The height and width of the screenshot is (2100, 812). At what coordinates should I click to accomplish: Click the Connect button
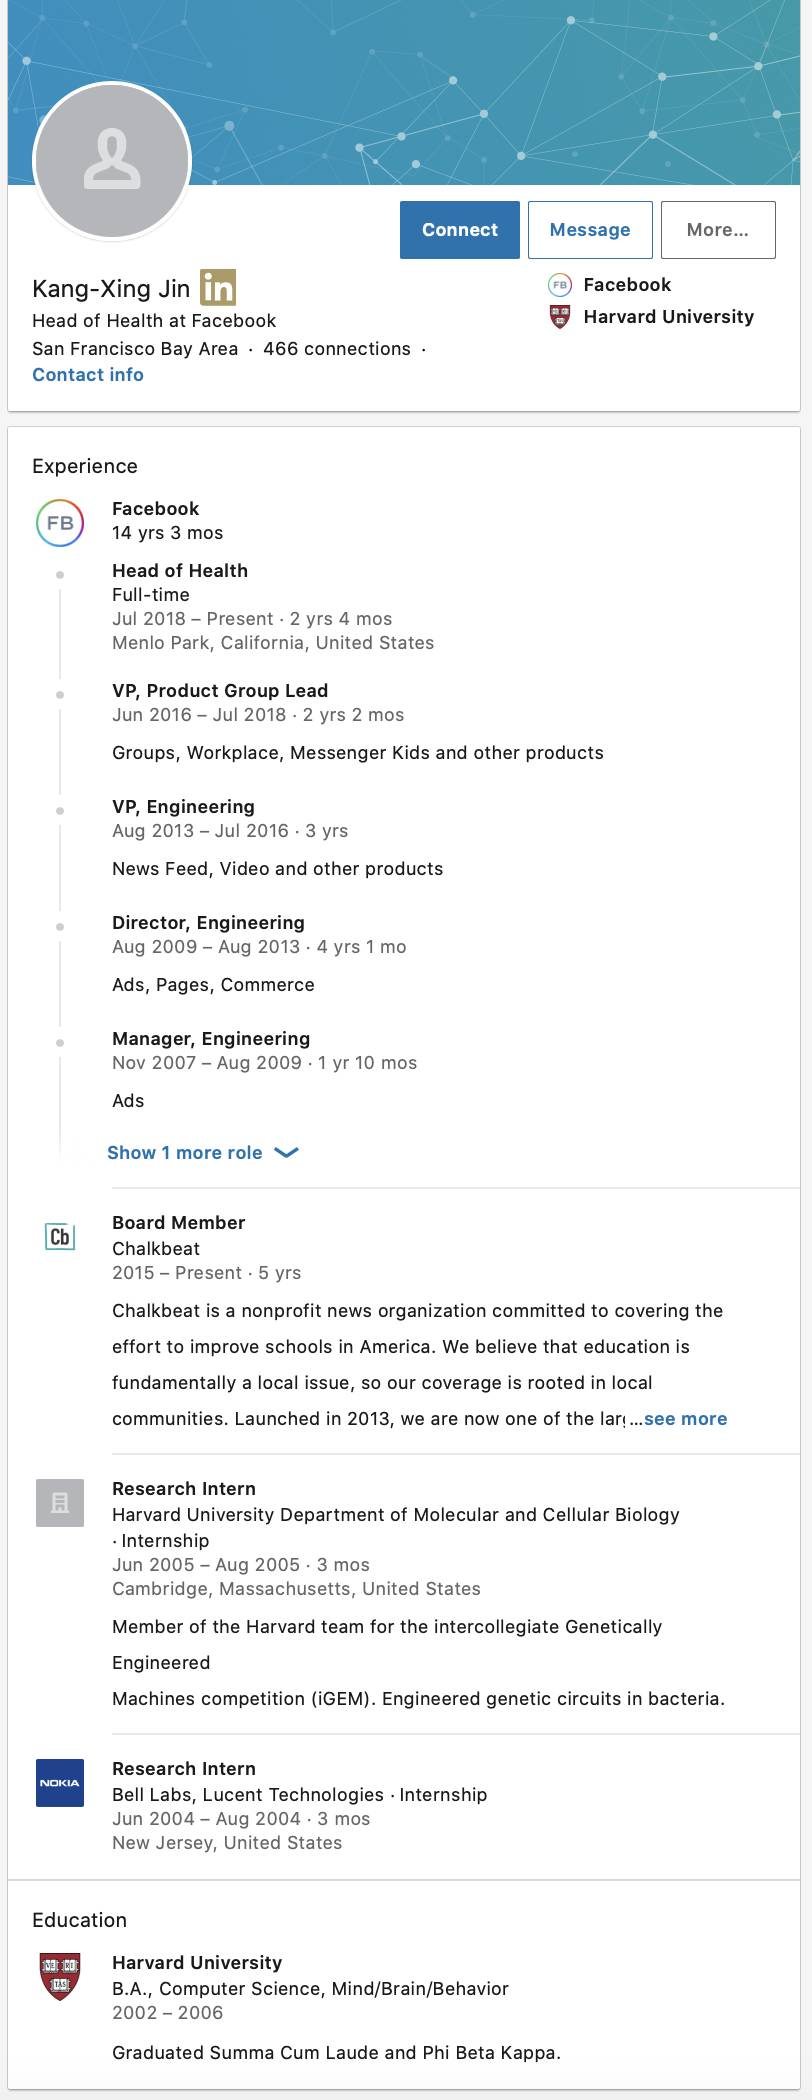pyautogui.click(x=460, y=230)
